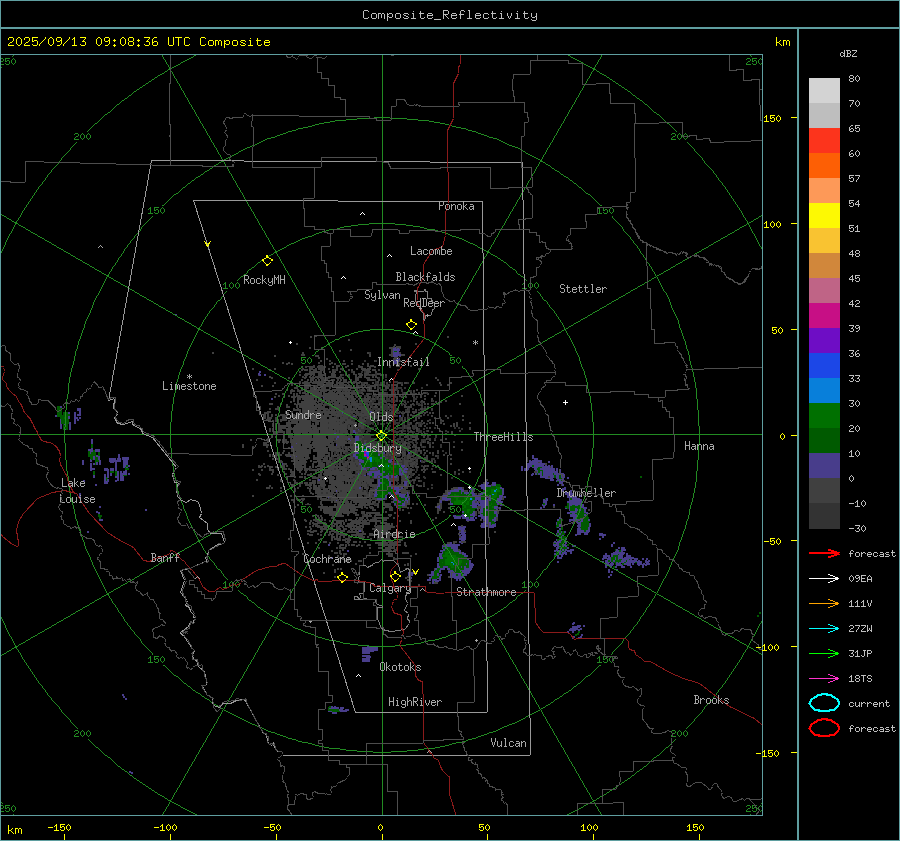Click the Lacombe city label

(x=431, y=251)
